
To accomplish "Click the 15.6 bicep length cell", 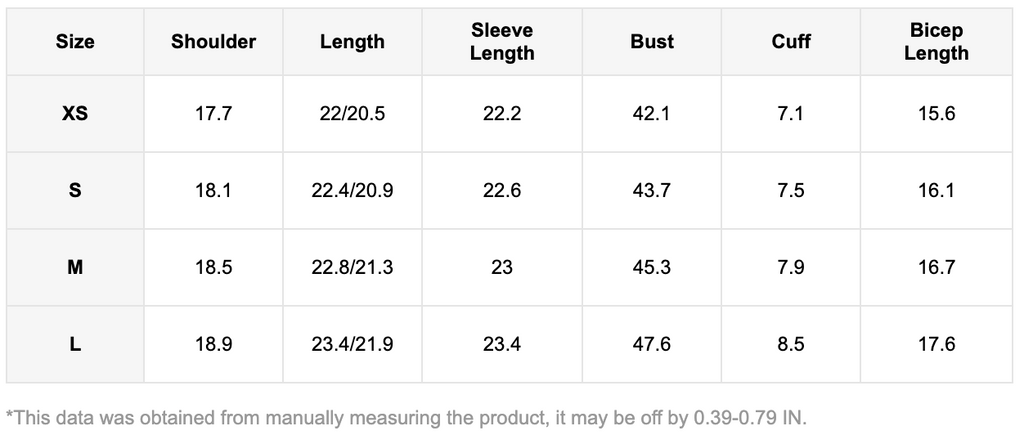I will [x=936, y=114].
